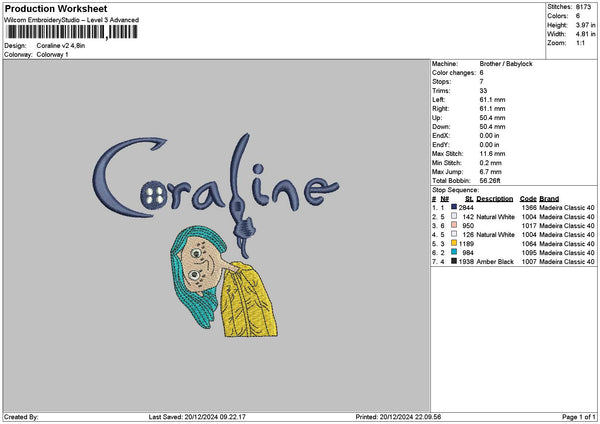Click the stitch count 1189 in stop 5
Viewport: 600px width, 424px height.
tap(466, 244)
